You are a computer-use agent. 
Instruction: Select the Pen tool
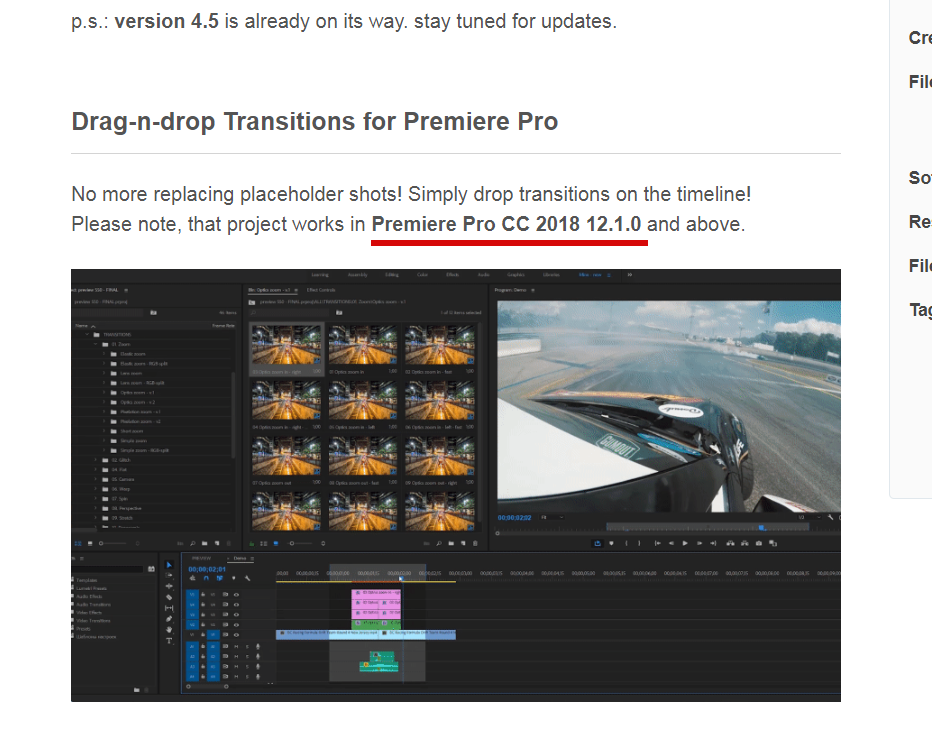(x=169, y=619)
